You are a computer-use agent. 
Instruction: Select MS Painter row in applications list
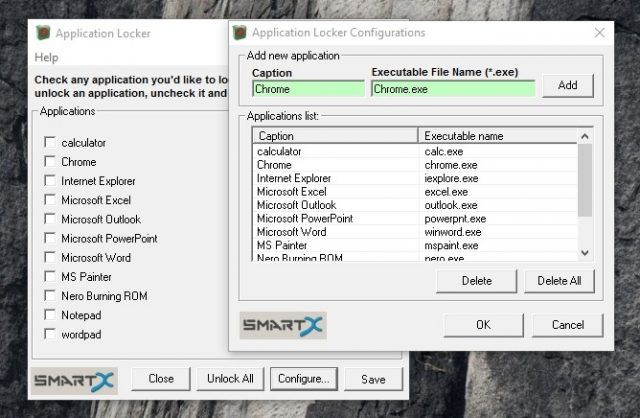tap(415, 245)
